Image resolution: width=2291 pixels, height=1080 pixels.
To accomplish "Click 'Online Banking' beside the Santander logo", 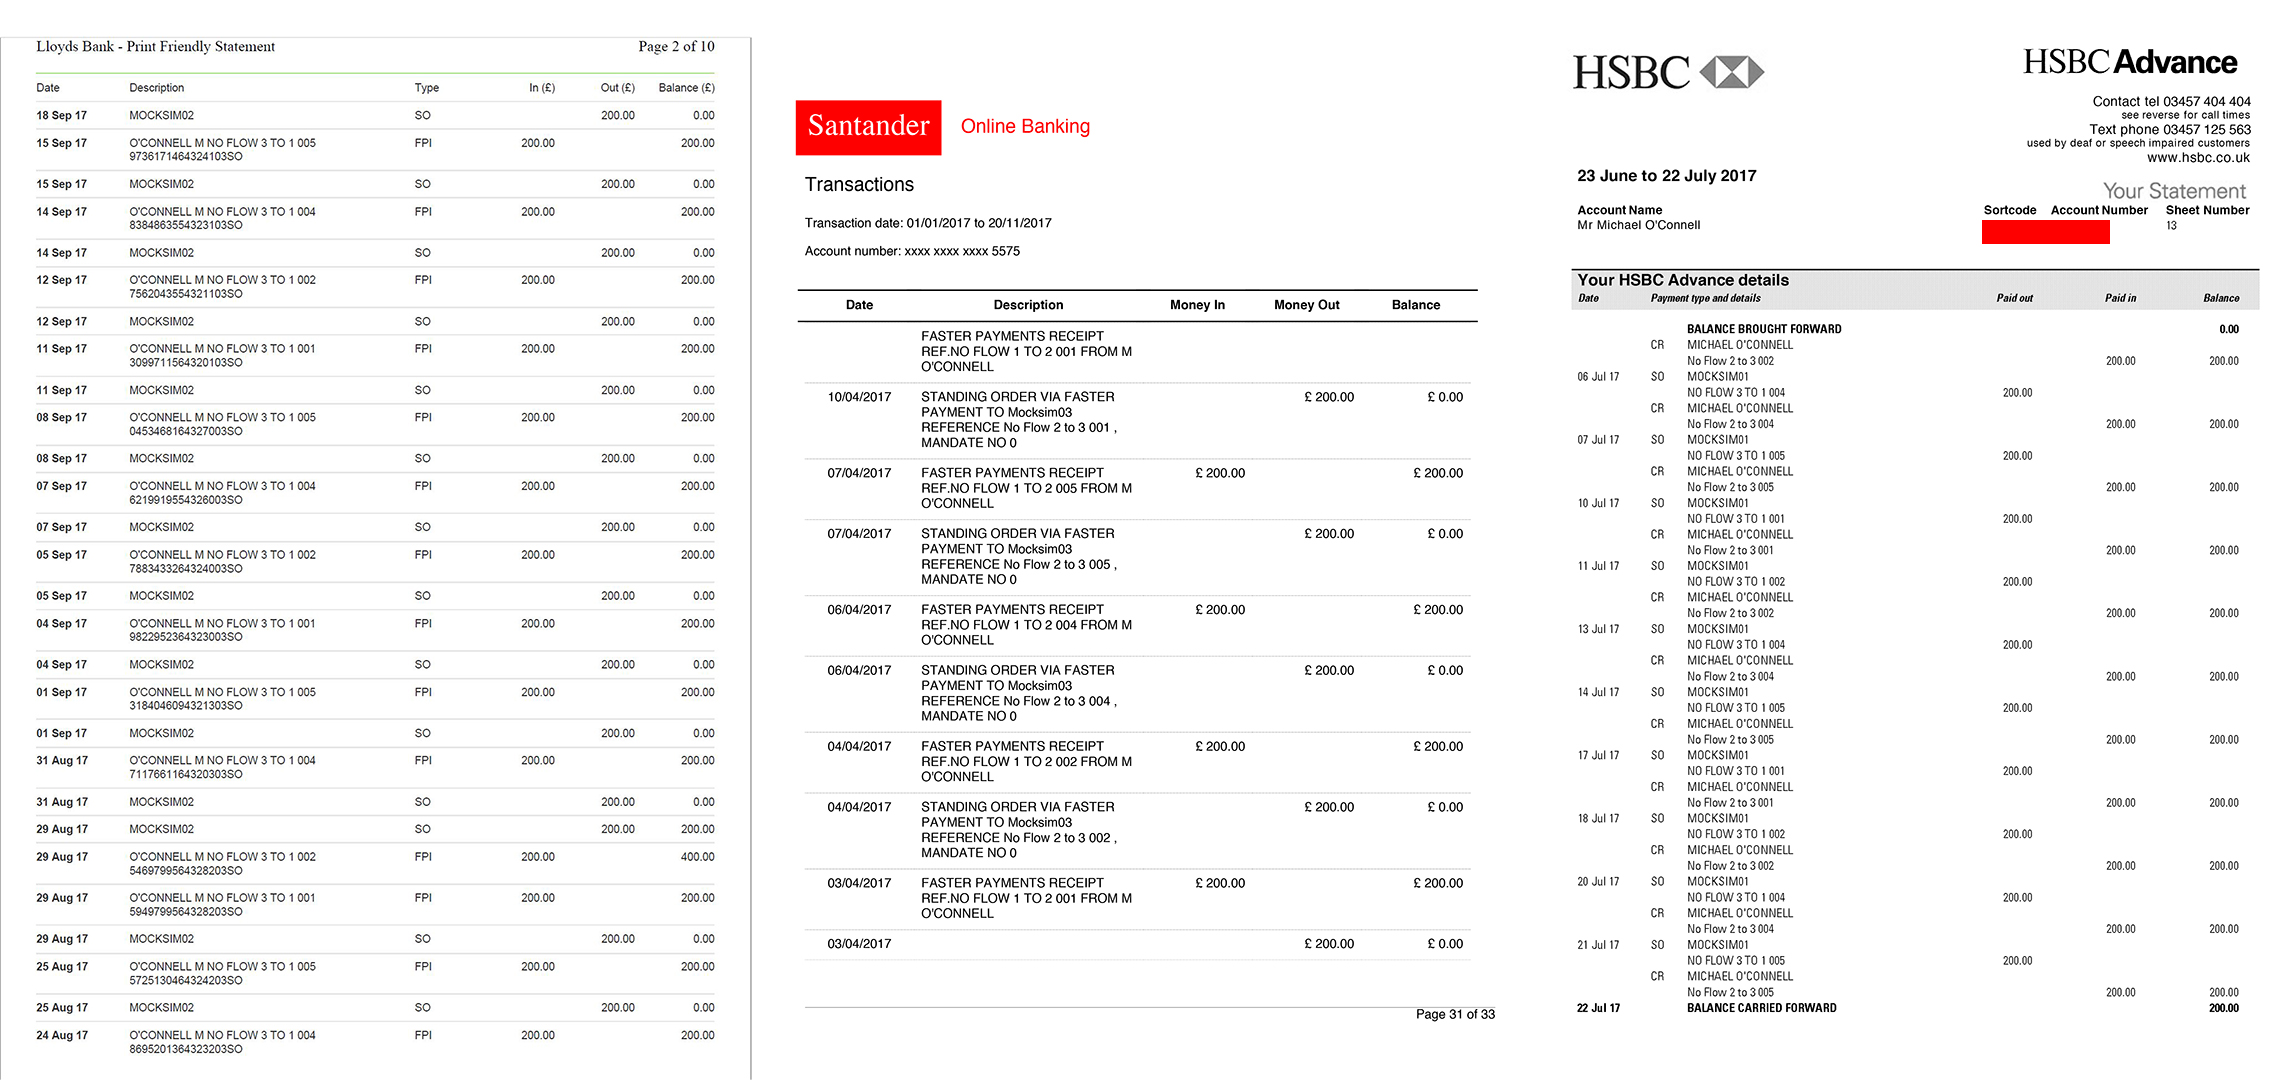I will 1025,126.
